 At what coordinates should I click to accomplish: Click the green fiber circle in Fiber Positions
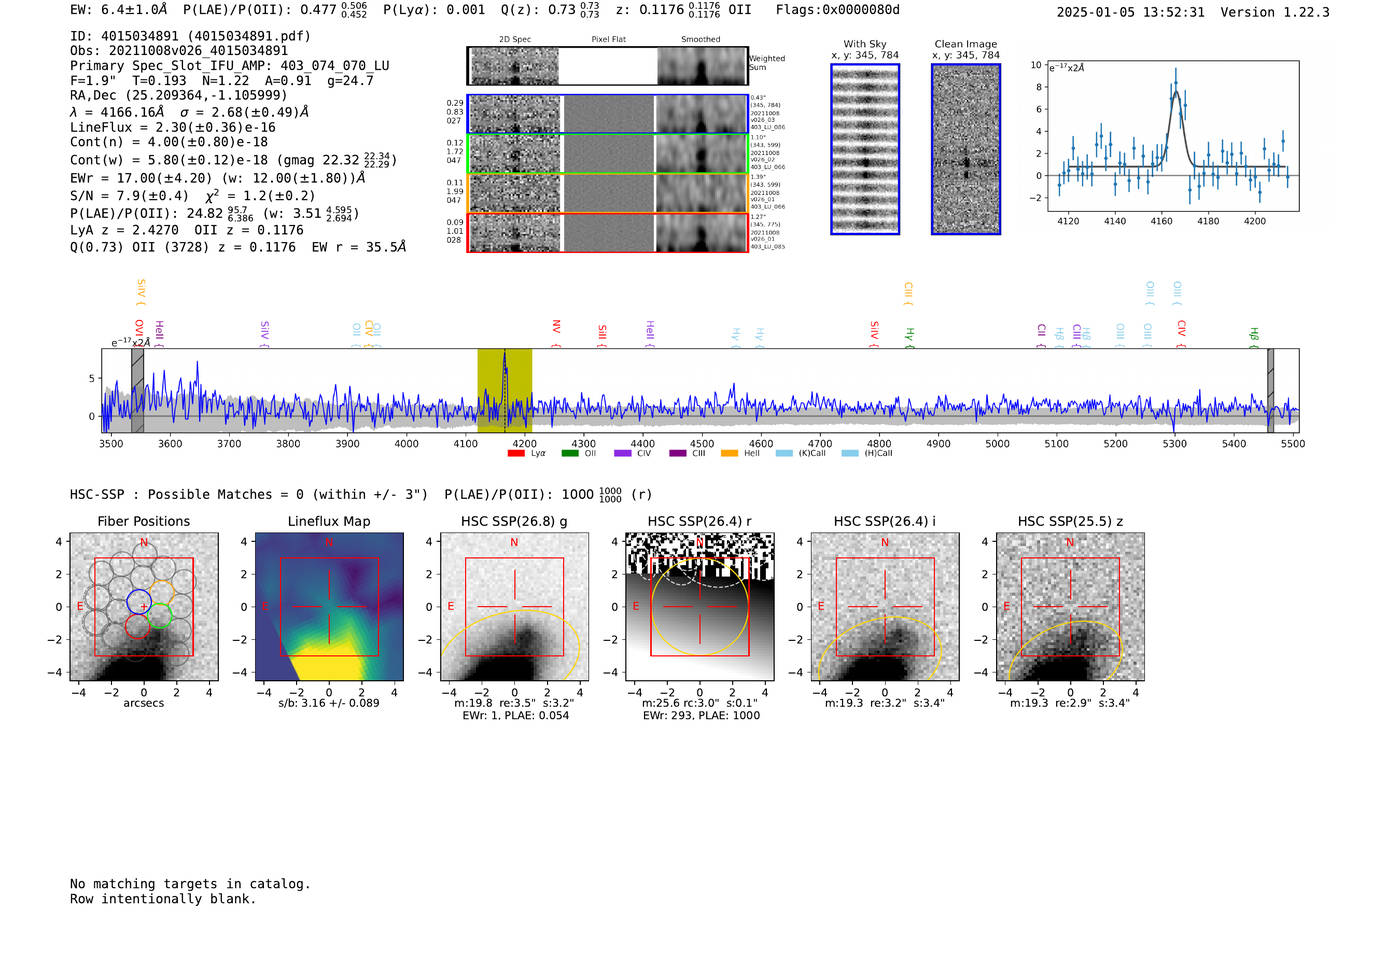point(160,616)
